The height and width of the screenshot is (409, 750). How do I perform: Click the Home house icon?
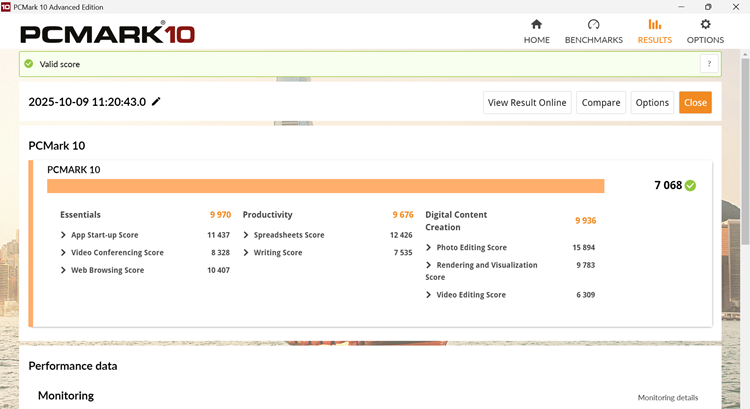(x=536, y=24)
